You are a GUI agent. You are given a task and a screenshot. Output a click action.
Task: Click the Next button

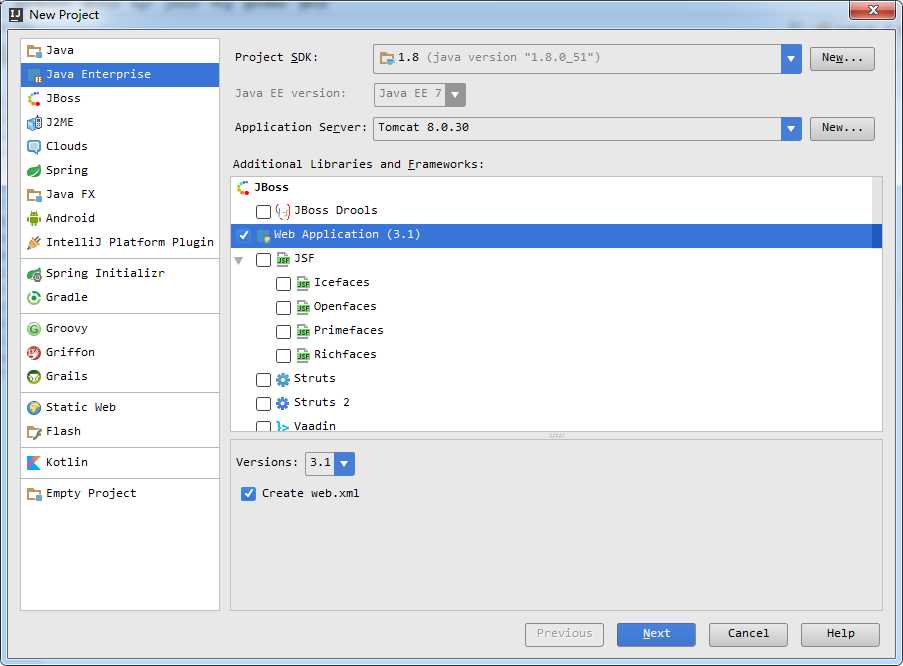[656, 634]
